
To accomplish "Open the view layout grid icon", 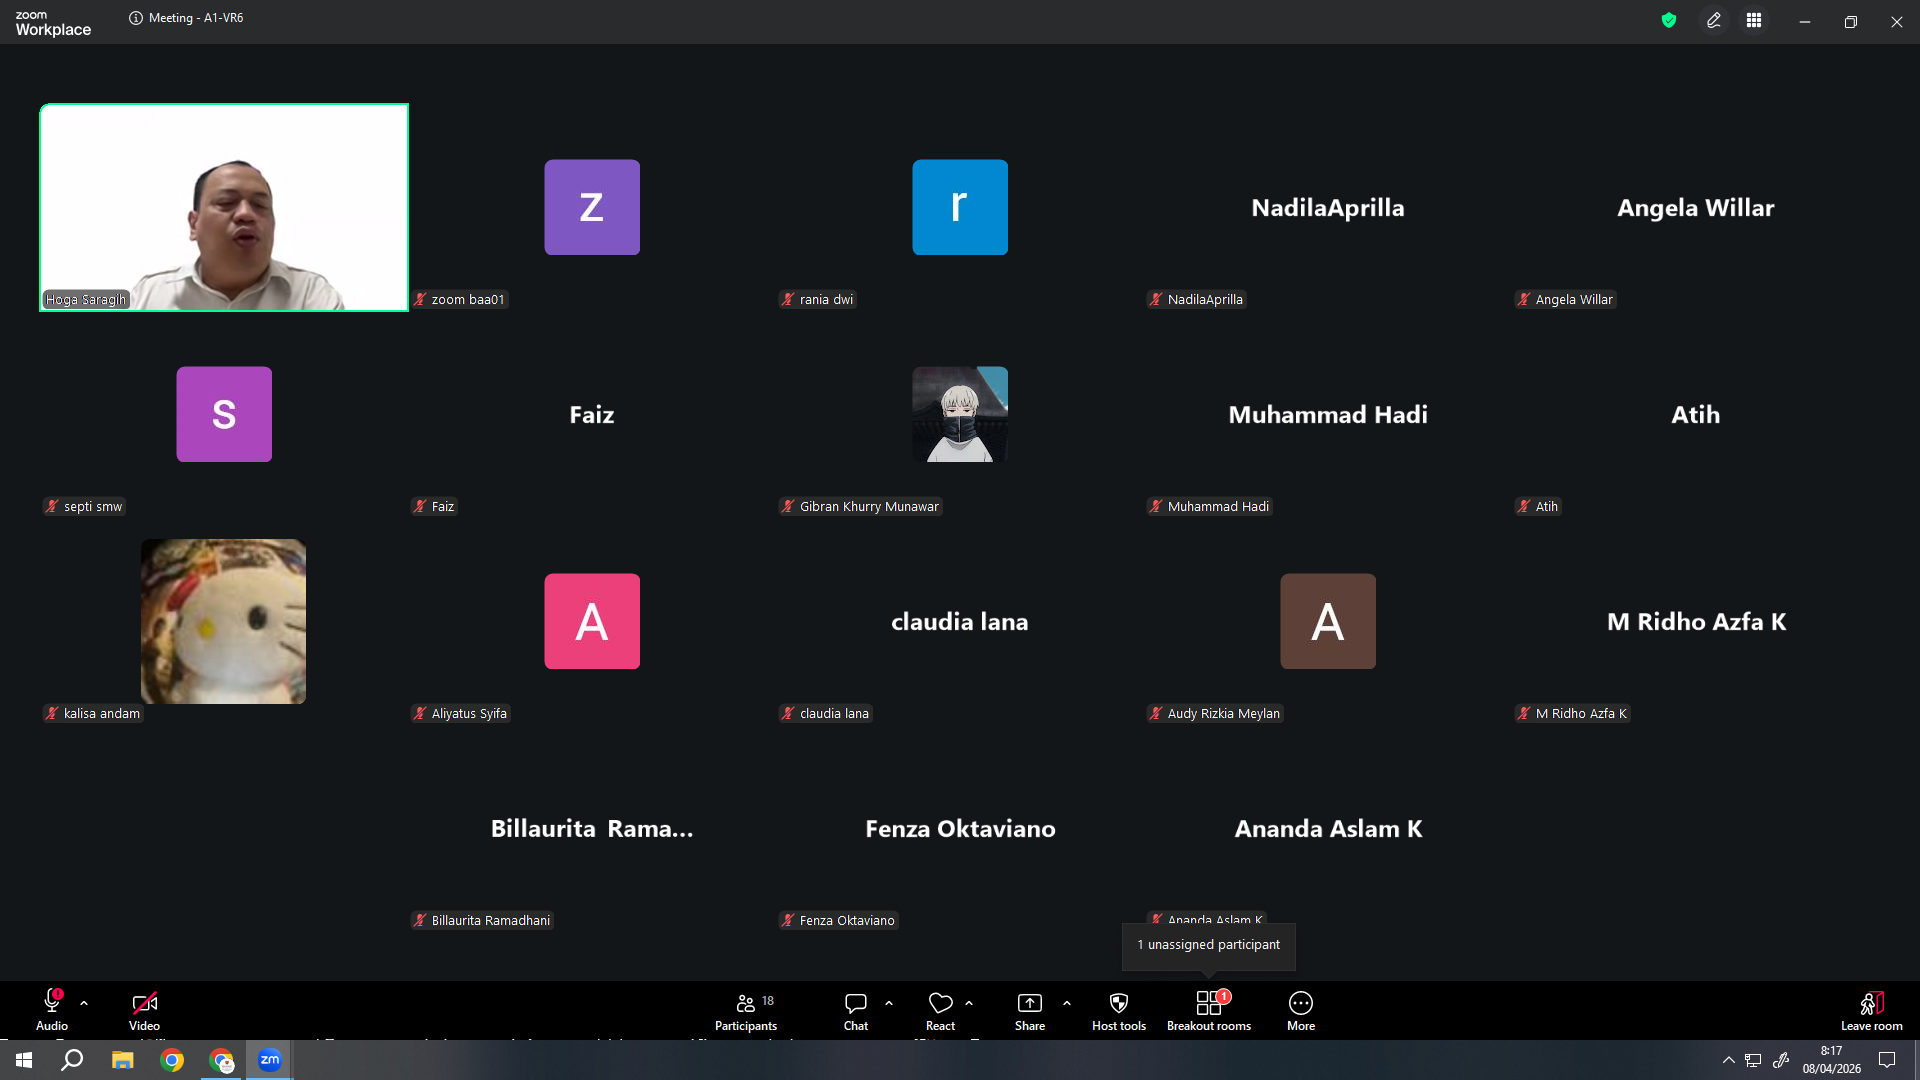I will (x=1754, y=20).
